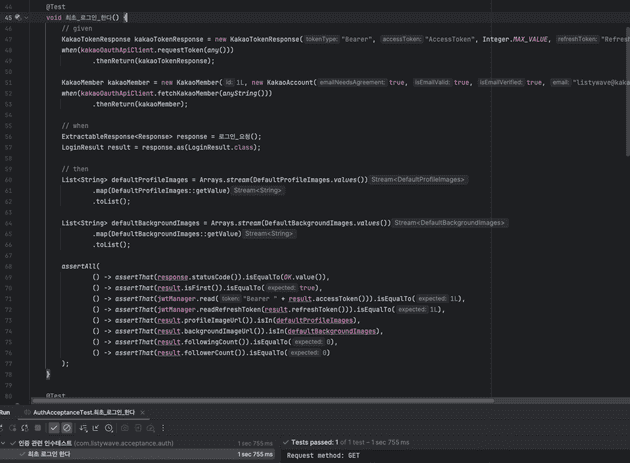Open test history clock icon
630x463 pixels.
tap(109, 428)
